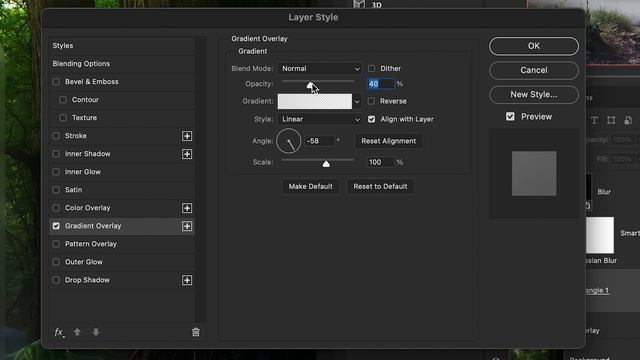Move effect down with arrow icon
The image size is (640, 360).
(96, 332)
